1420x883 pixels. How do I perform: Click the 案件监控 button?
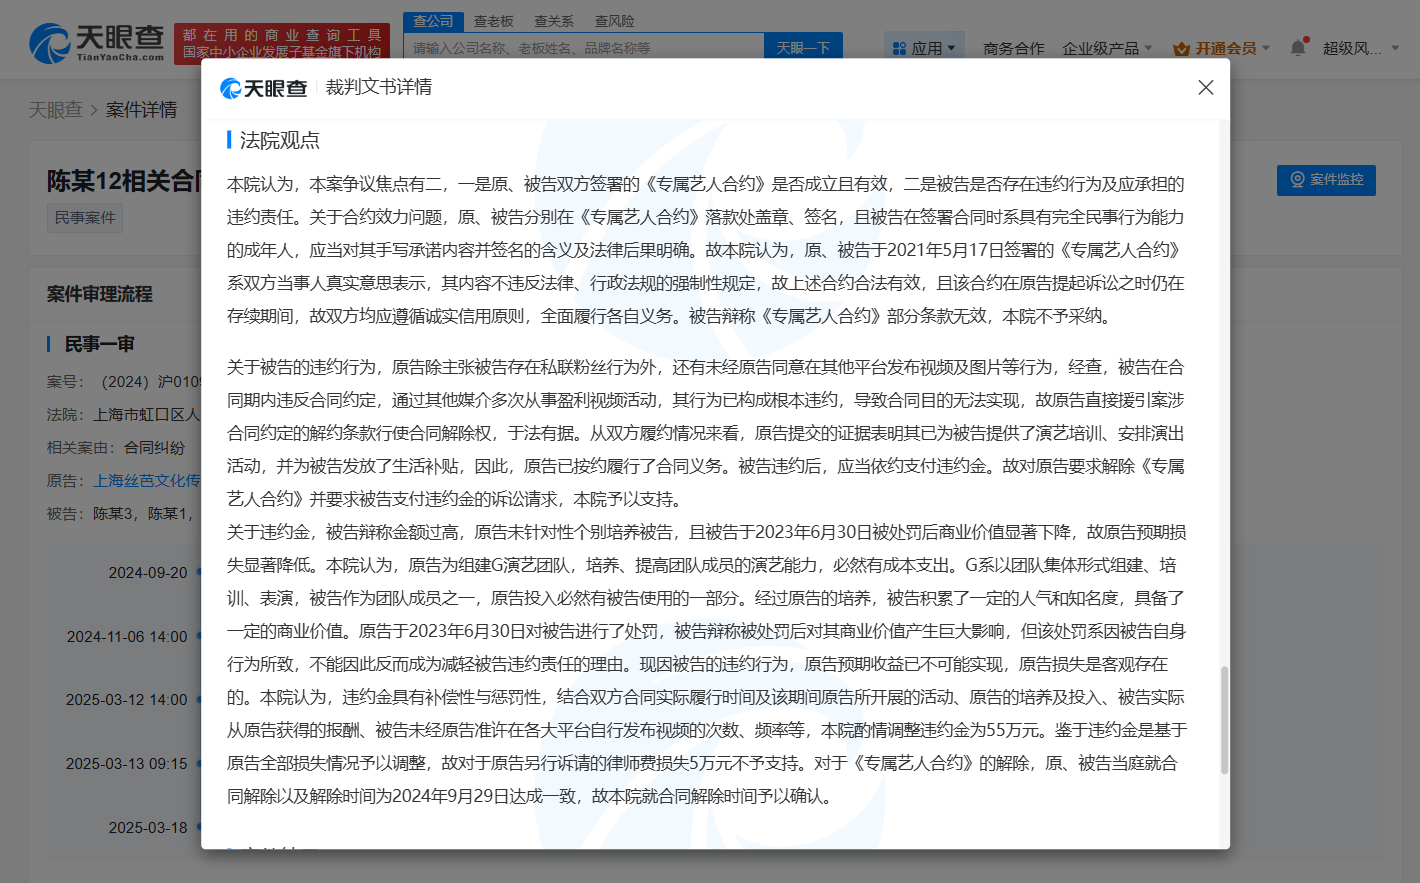[x=1325, y=180]
